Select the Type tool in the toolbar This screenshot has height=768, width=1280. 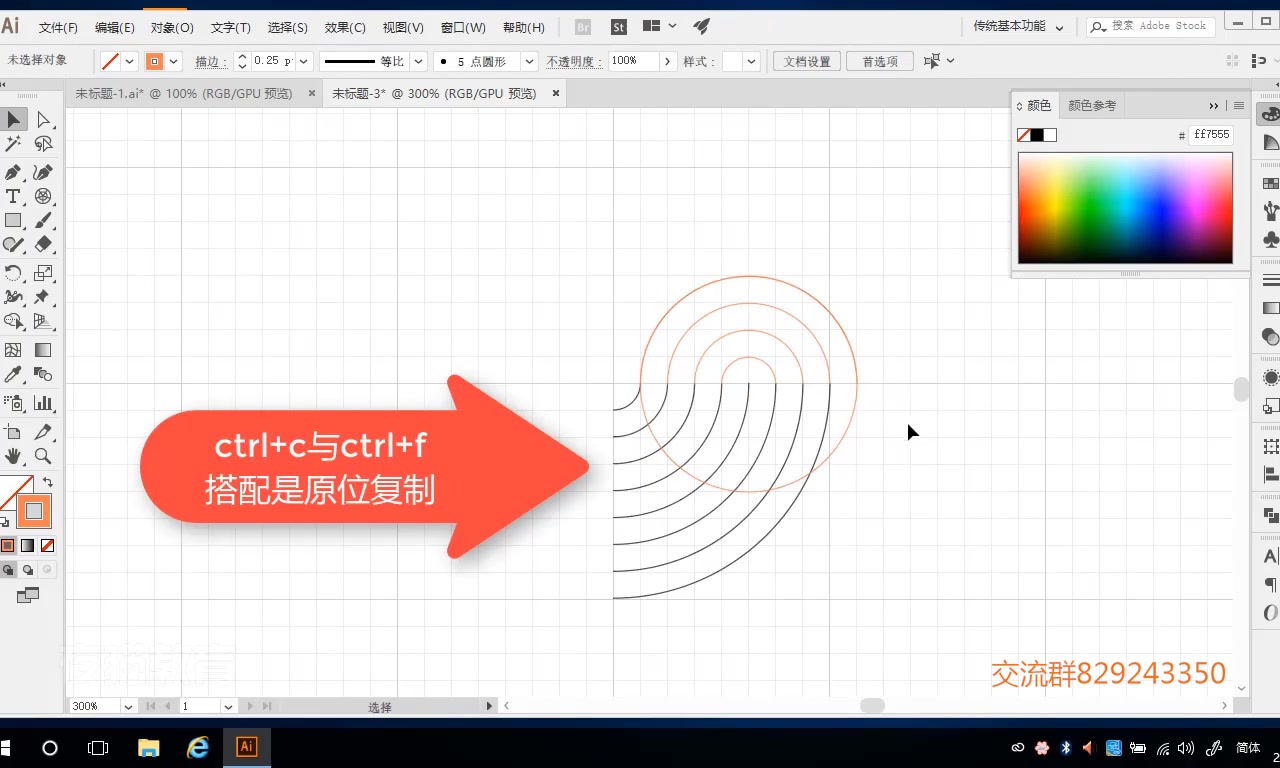[x=14, y=196]
